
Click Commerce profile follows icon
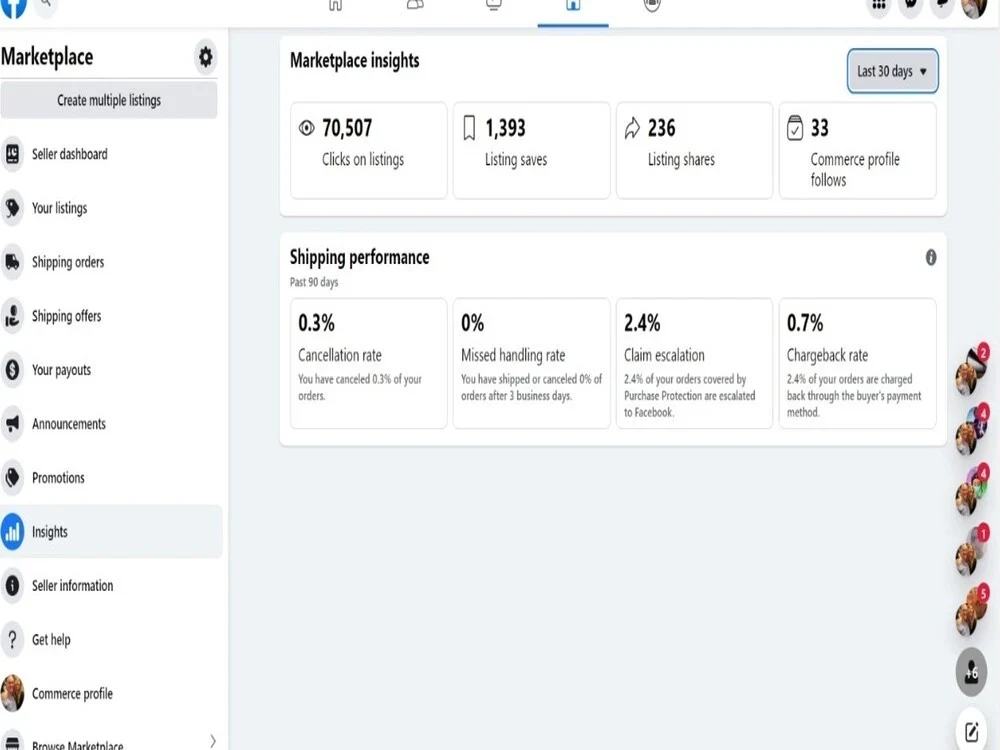click(x=795, y=128)
